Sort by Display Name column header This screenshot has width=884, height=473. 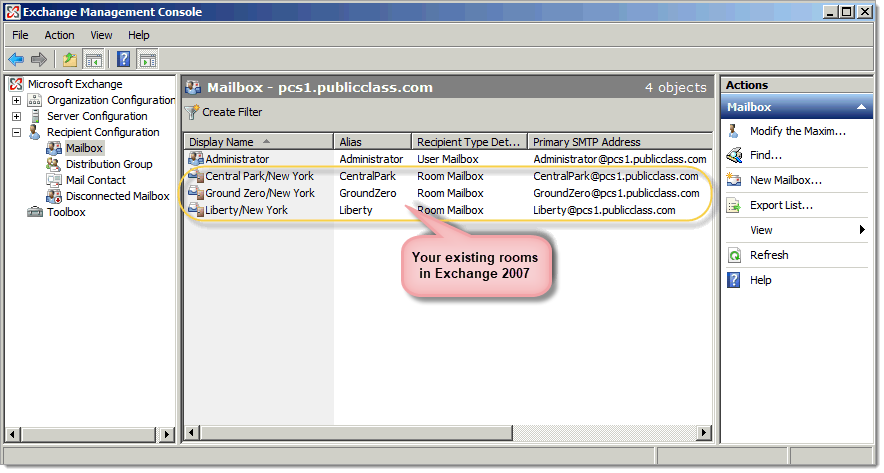click(x=258, y=142)
